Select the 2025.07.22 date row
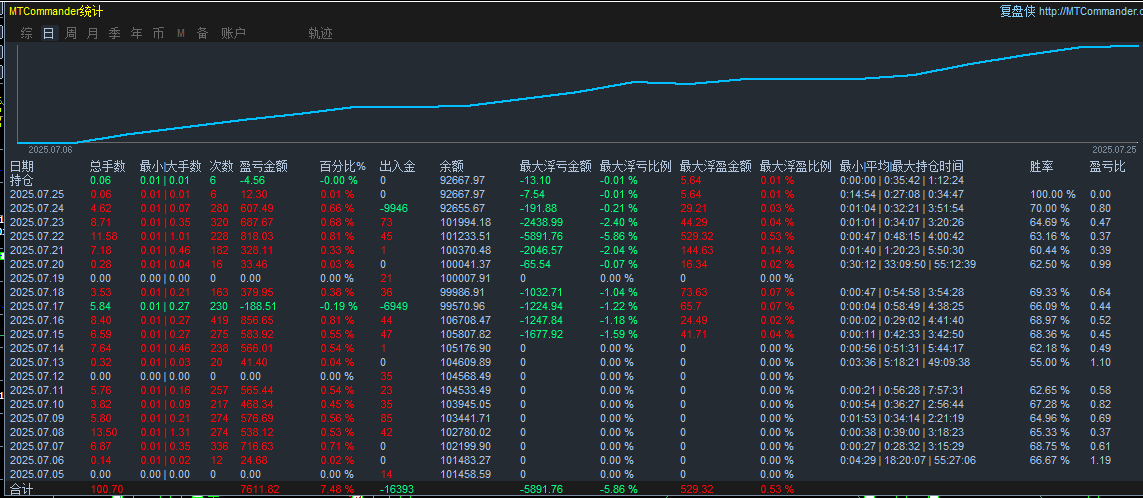Screen dimensions: 1143x498 (36, 236)
